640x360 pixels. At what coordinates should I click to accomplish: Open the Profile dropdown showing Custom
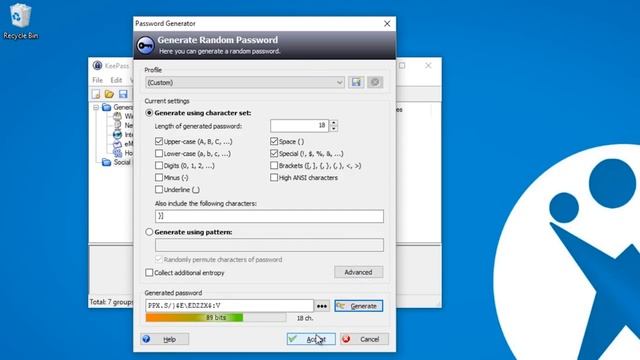click(245, 82)
